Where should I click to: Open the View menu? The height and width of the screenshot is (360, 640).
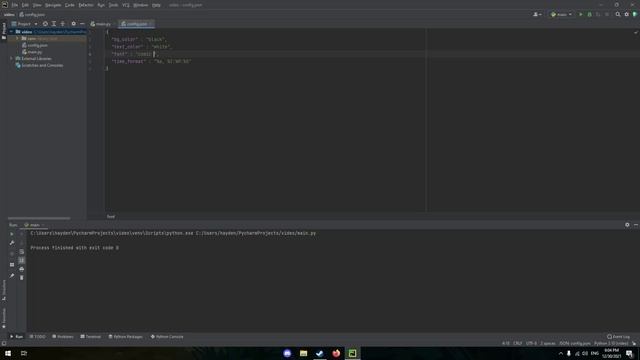[x=37, y=5]
